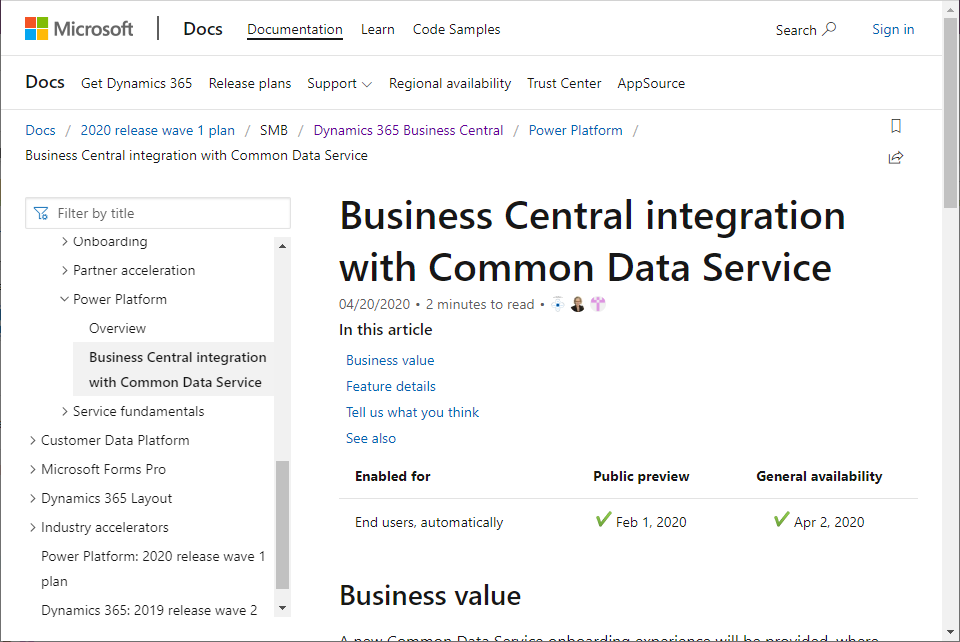960x642 pixels.
Task: Click the Microsoft logo
Action: pyautogui.click(x=79, y=29)
